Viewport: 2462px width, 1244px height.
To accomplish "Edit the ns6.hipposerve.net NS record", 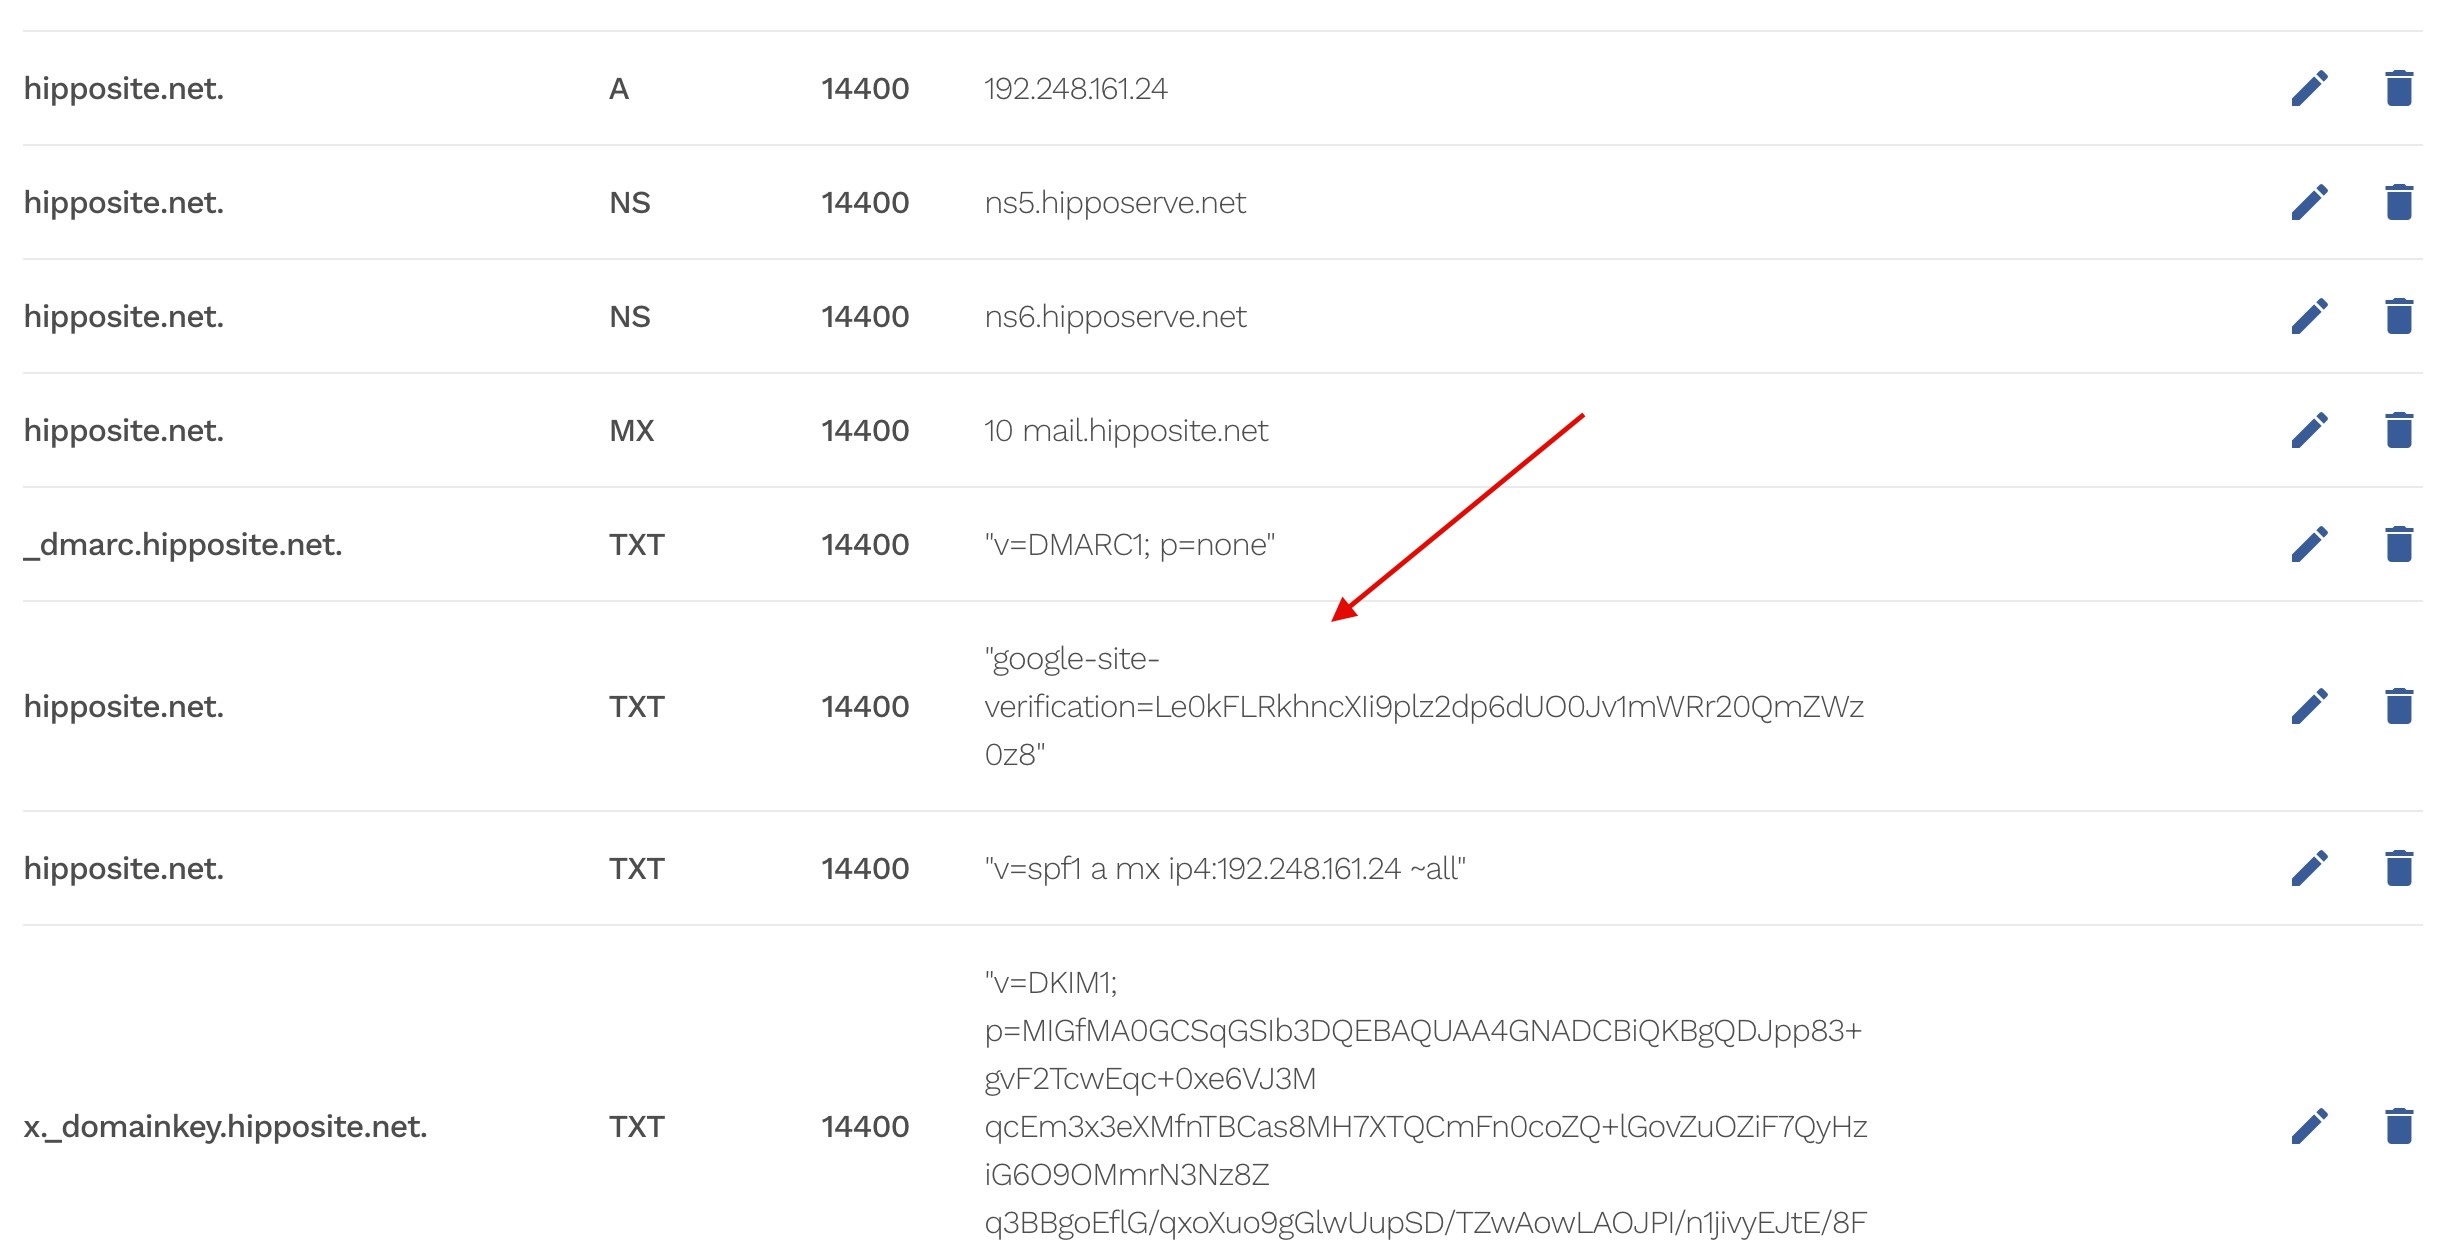I will coord(2309,317).
